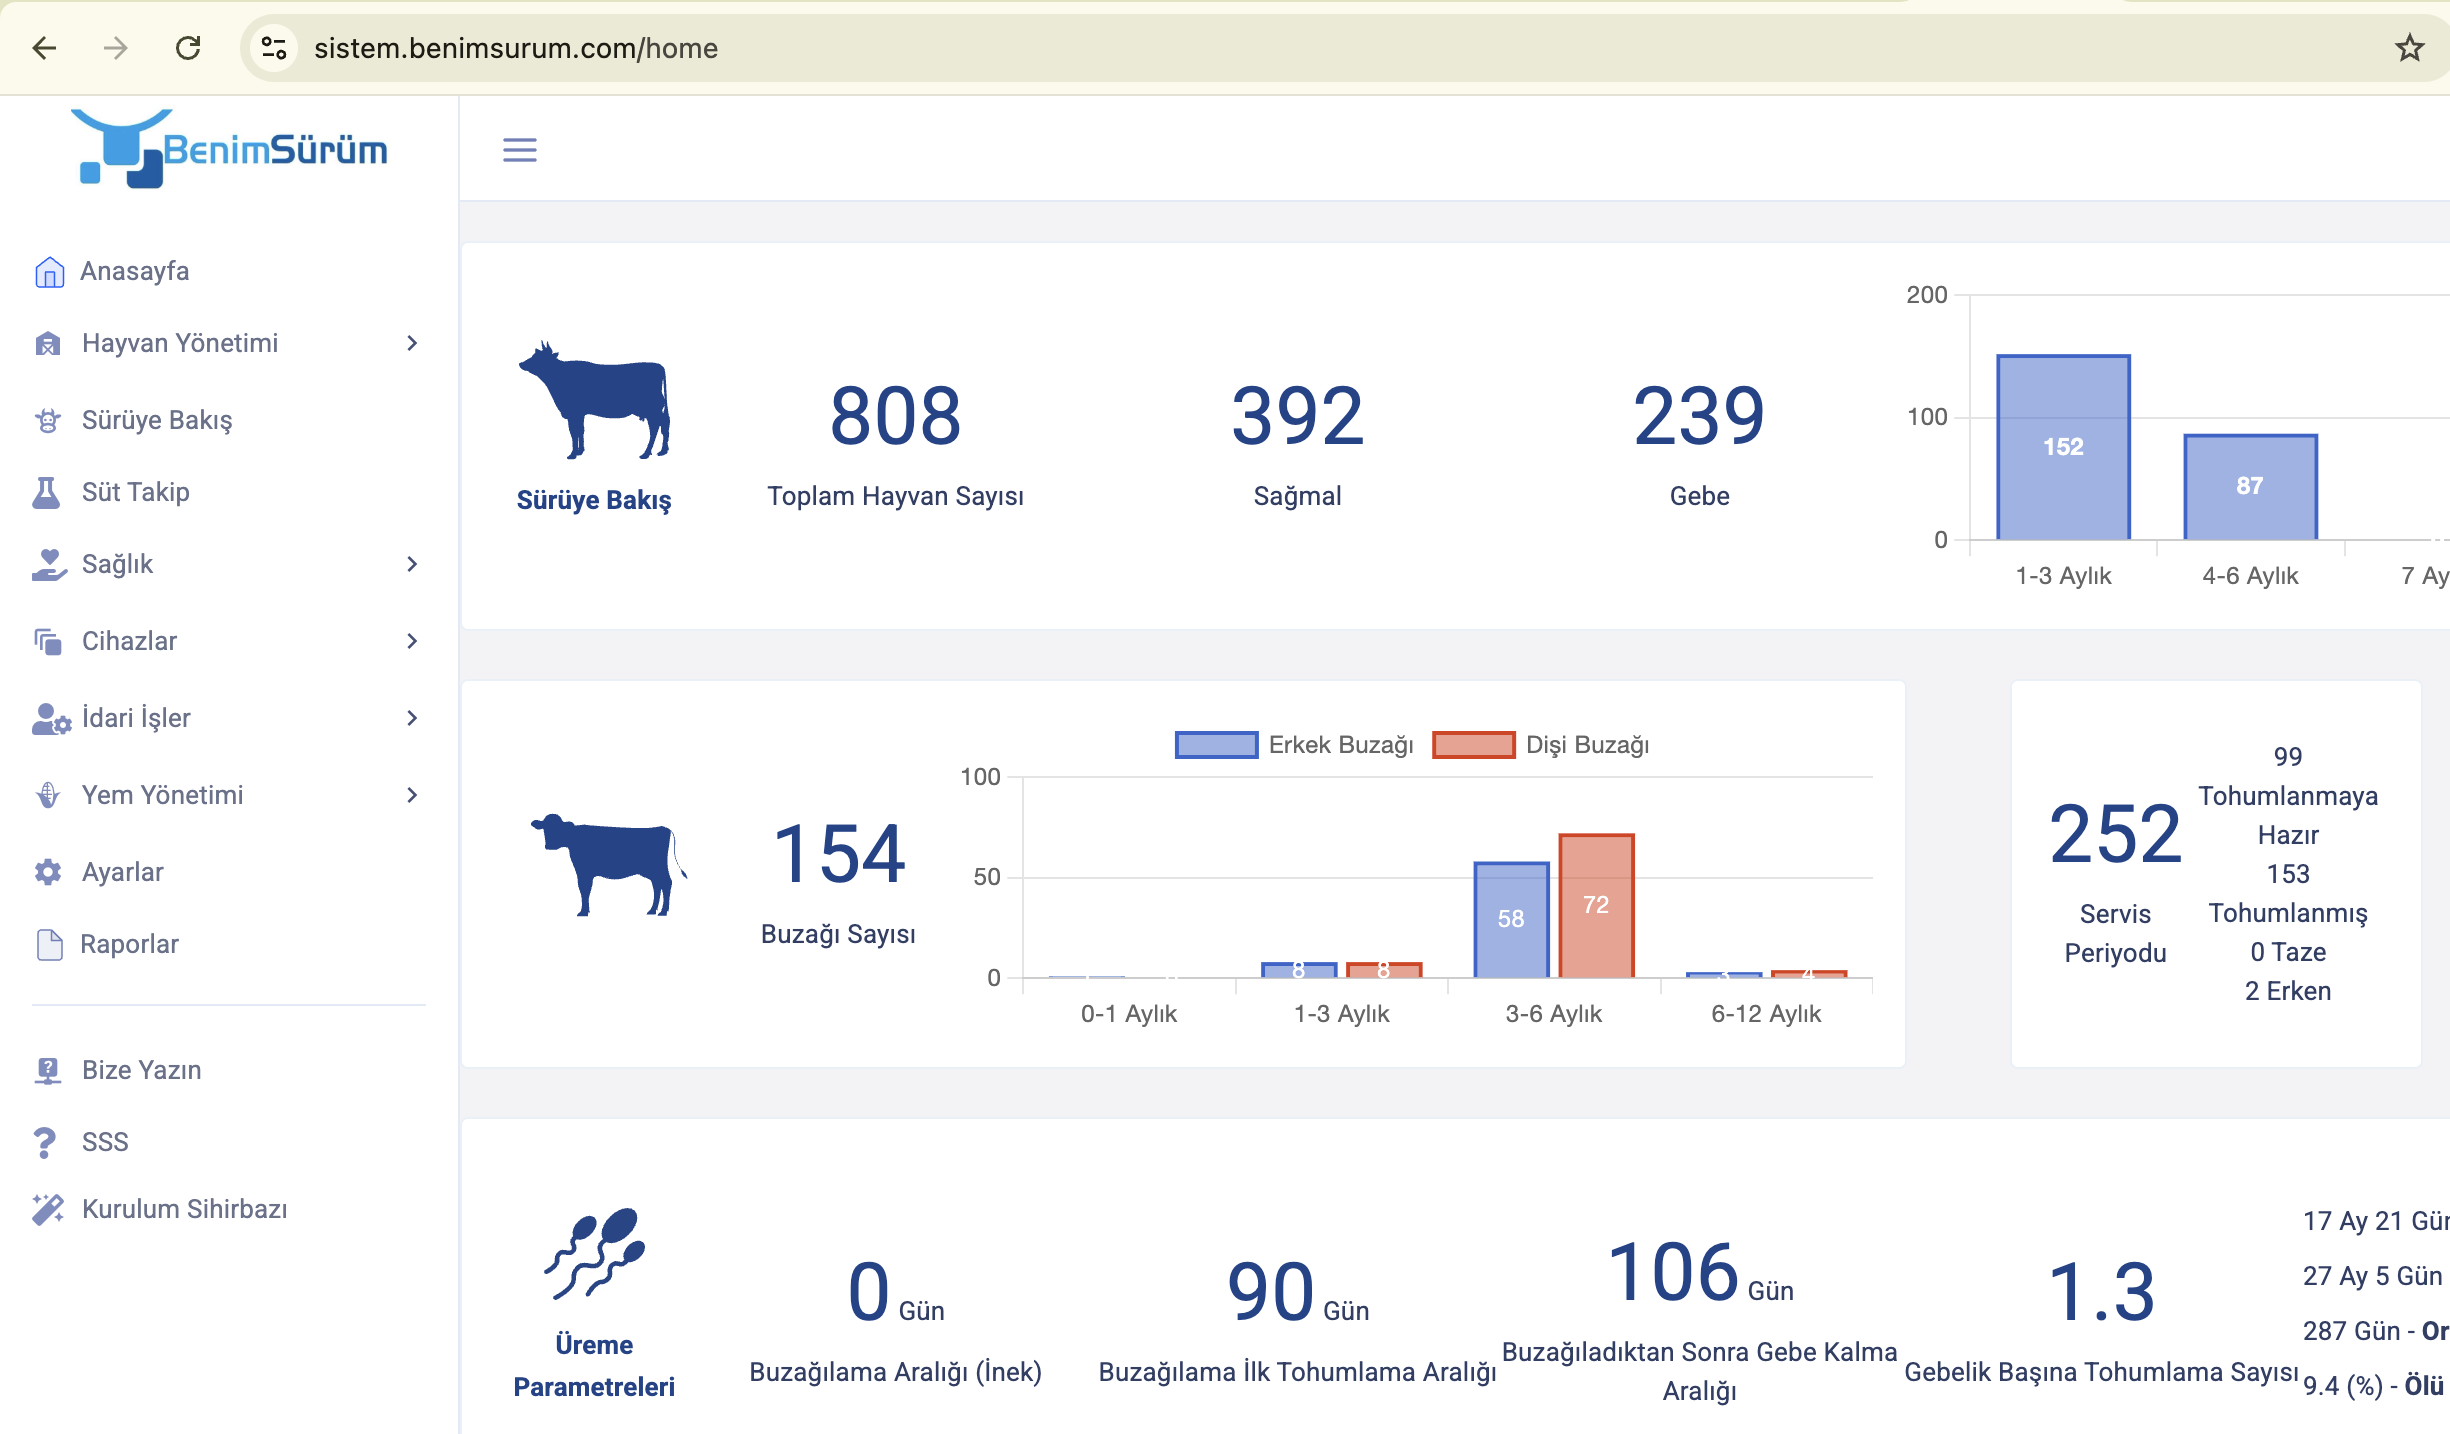Image resolution: width=2450 pixels, height=1434 pixels.
Task: Click the hamburger menu icon
Action: [x=519, y=150]
